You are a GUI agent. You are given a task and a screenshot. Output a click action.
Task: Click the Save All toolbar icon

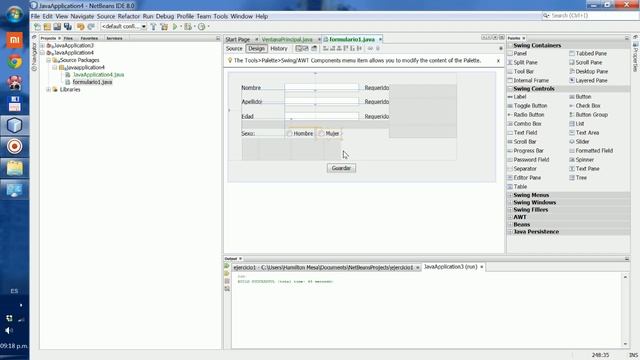pyautogui.click(x=68, y=27)
